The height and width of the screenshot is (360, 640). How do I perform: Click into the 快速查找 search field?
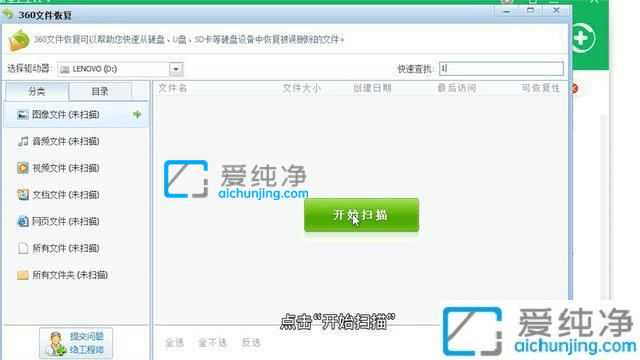501,69
